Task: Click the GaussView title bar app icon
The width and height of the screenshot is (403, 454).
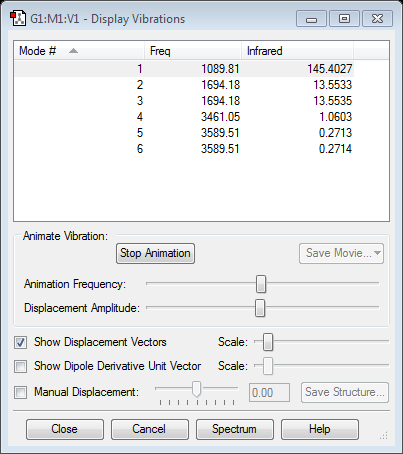Action: (18, 19)
